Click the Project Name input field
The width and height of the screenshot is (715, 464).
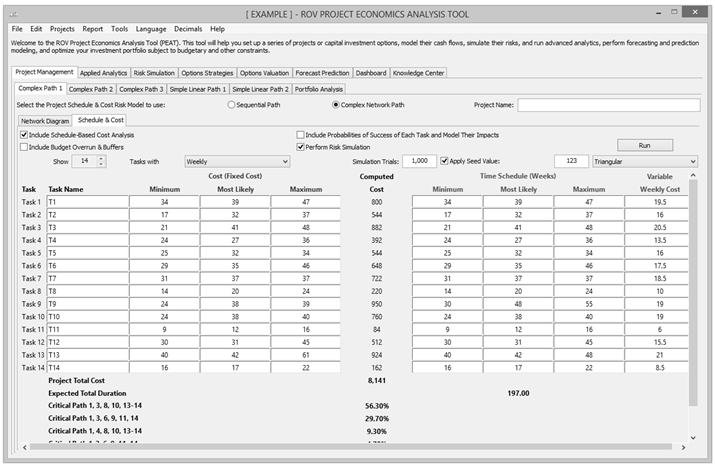[x=609, y=105]
